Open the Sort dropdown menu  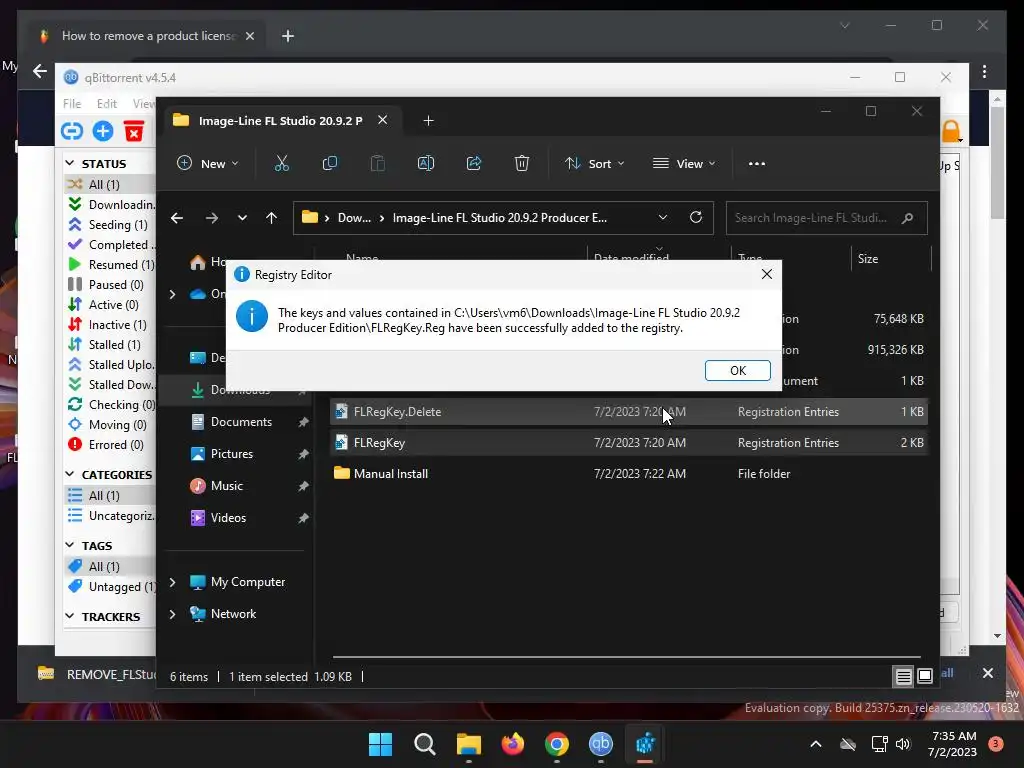(594, 163)
